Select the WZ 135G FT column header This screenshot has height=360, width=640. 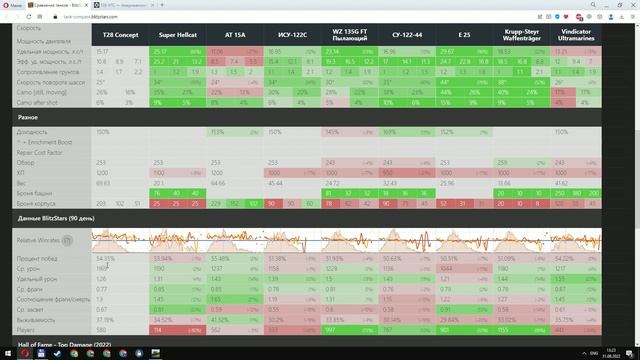click(350, 35)
